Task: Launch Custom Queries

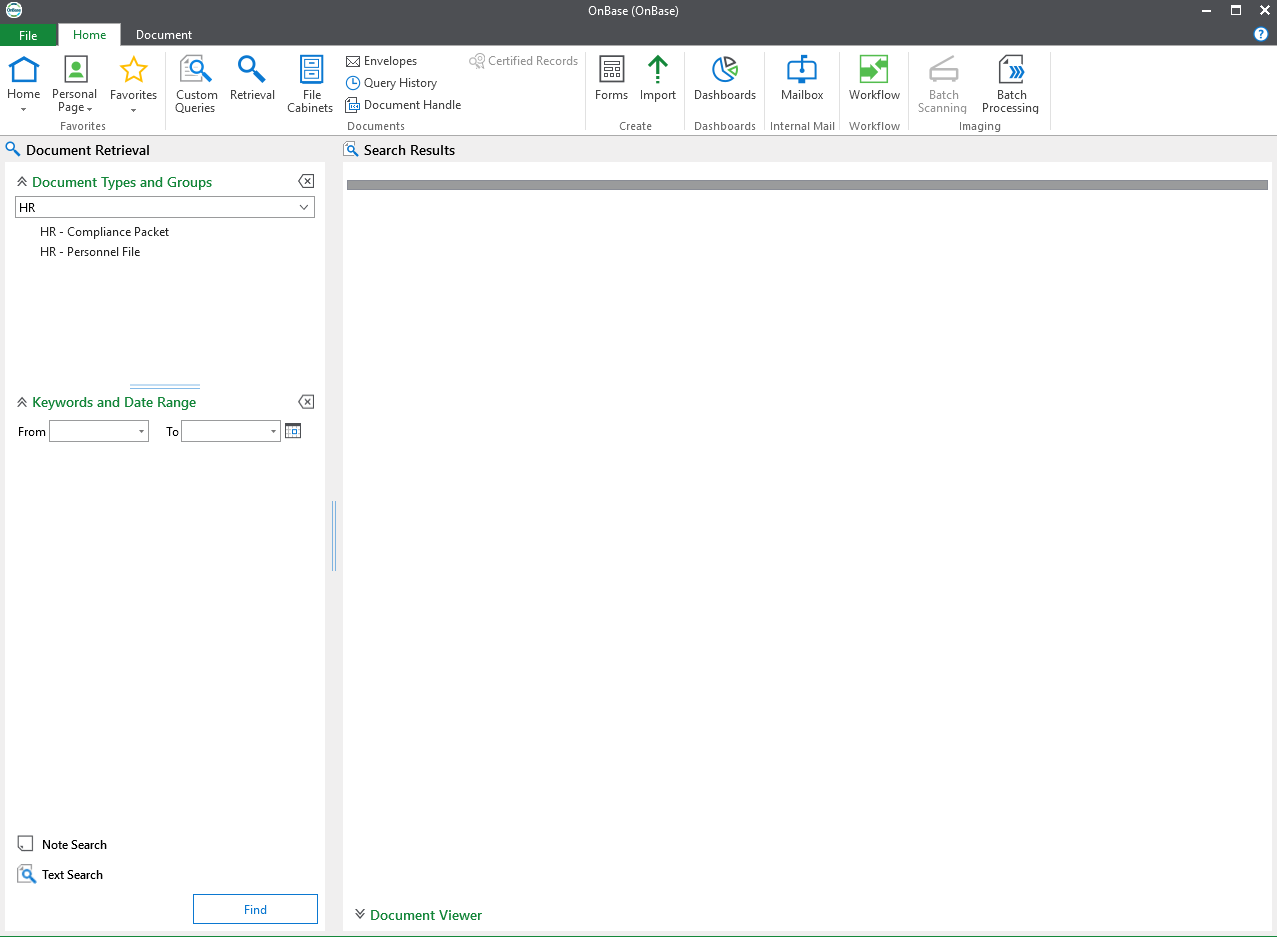Action: click(x=196, y=85)
